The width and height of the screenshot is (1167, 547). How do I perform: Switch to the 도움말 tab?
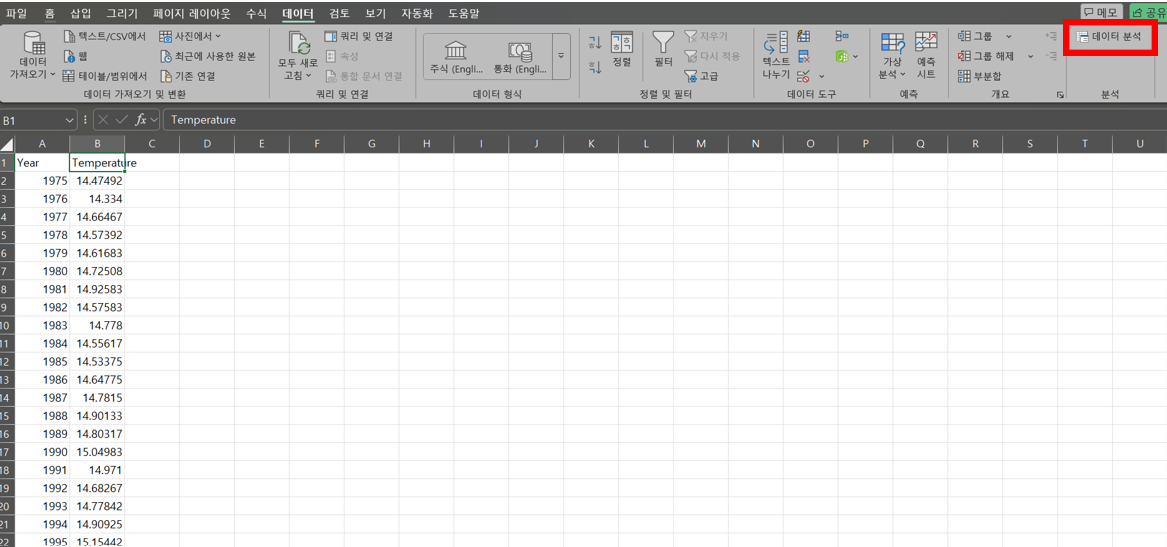pyautogui.click(x=464, y=13)
